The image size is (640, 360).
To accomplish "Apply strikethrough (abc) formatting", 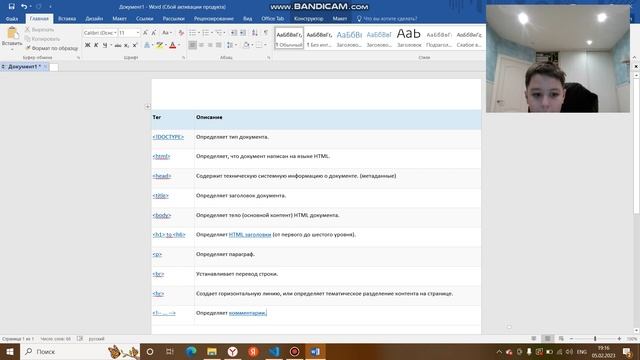I will click(118, 45).
